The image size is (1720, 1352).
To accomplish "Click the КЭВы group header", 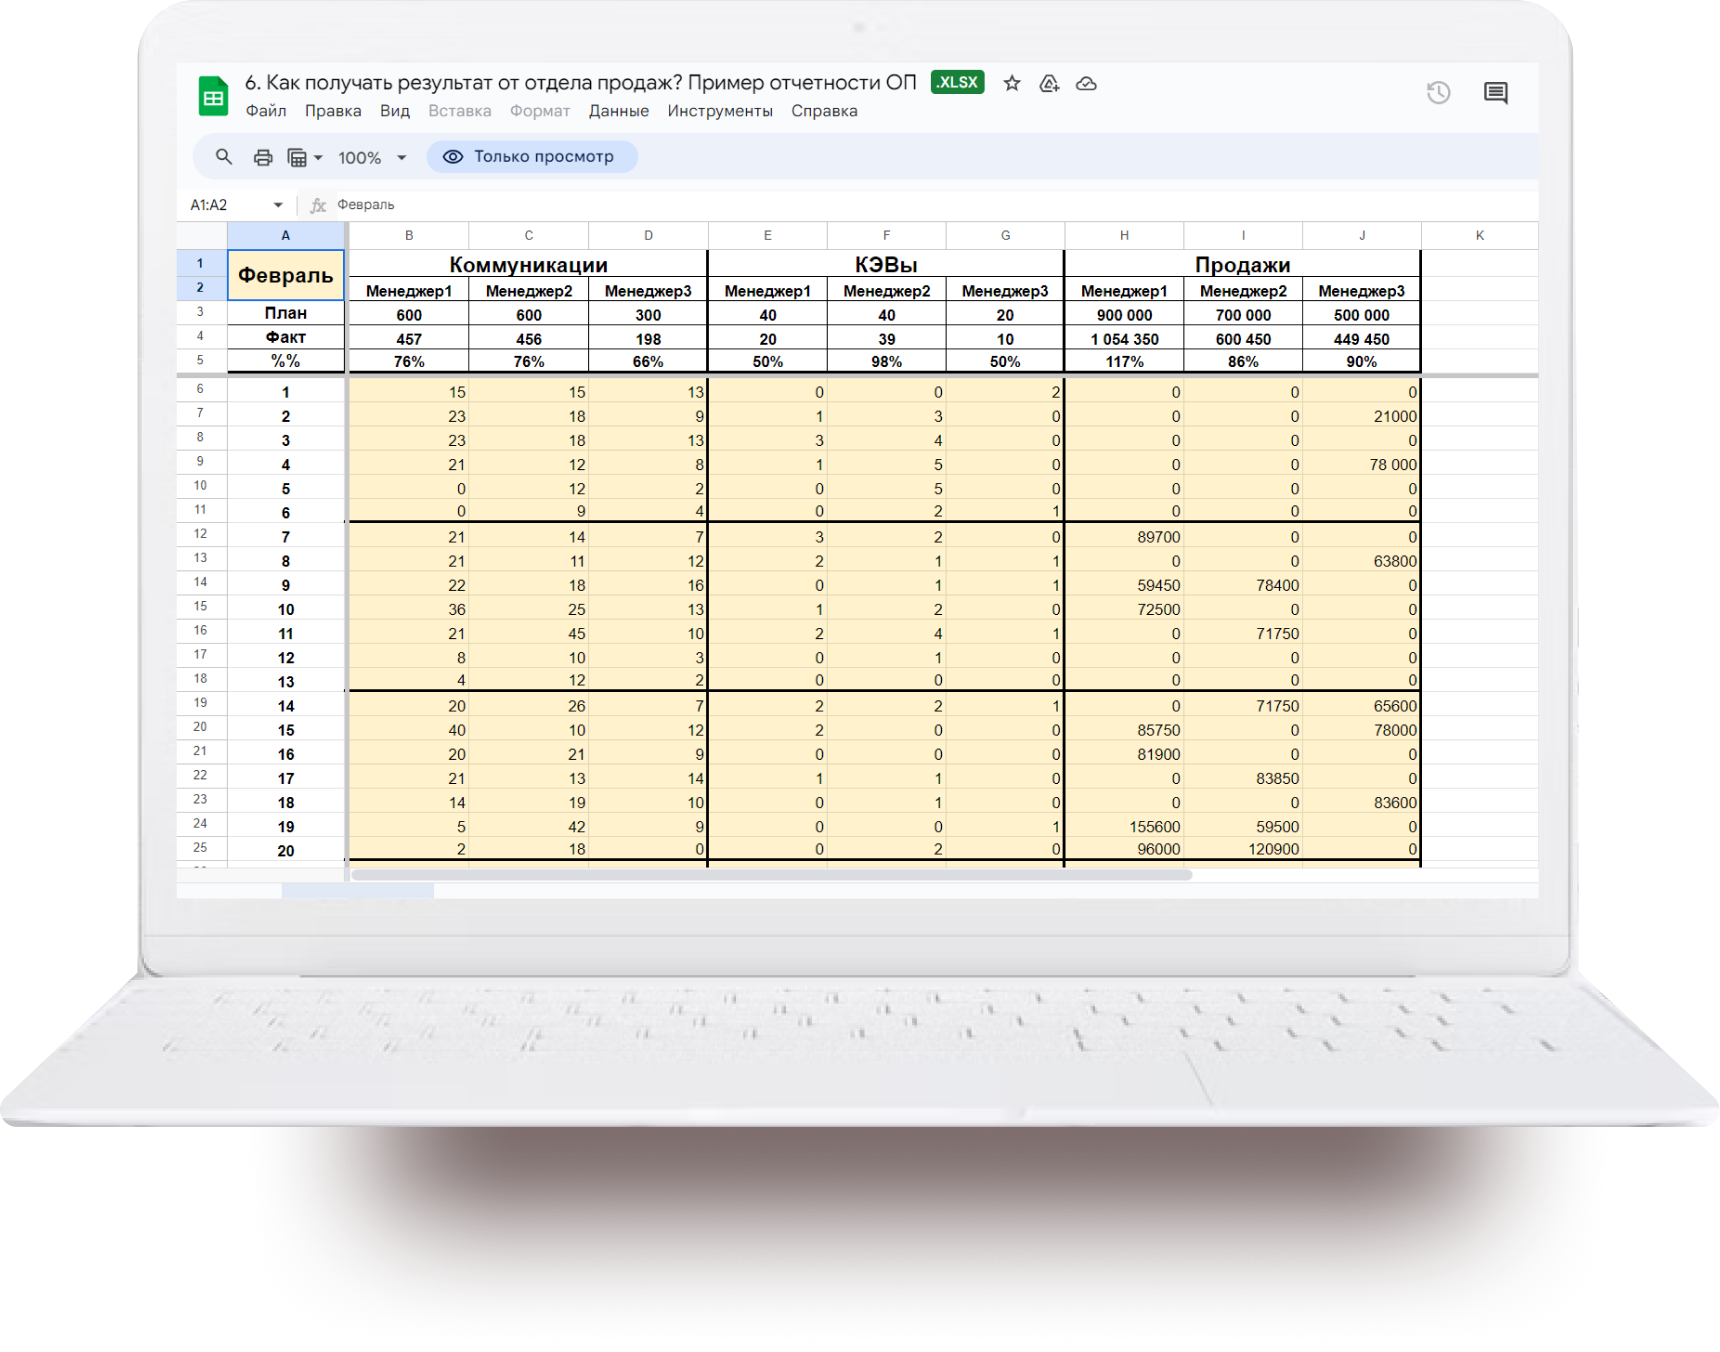I will [886, 264].
